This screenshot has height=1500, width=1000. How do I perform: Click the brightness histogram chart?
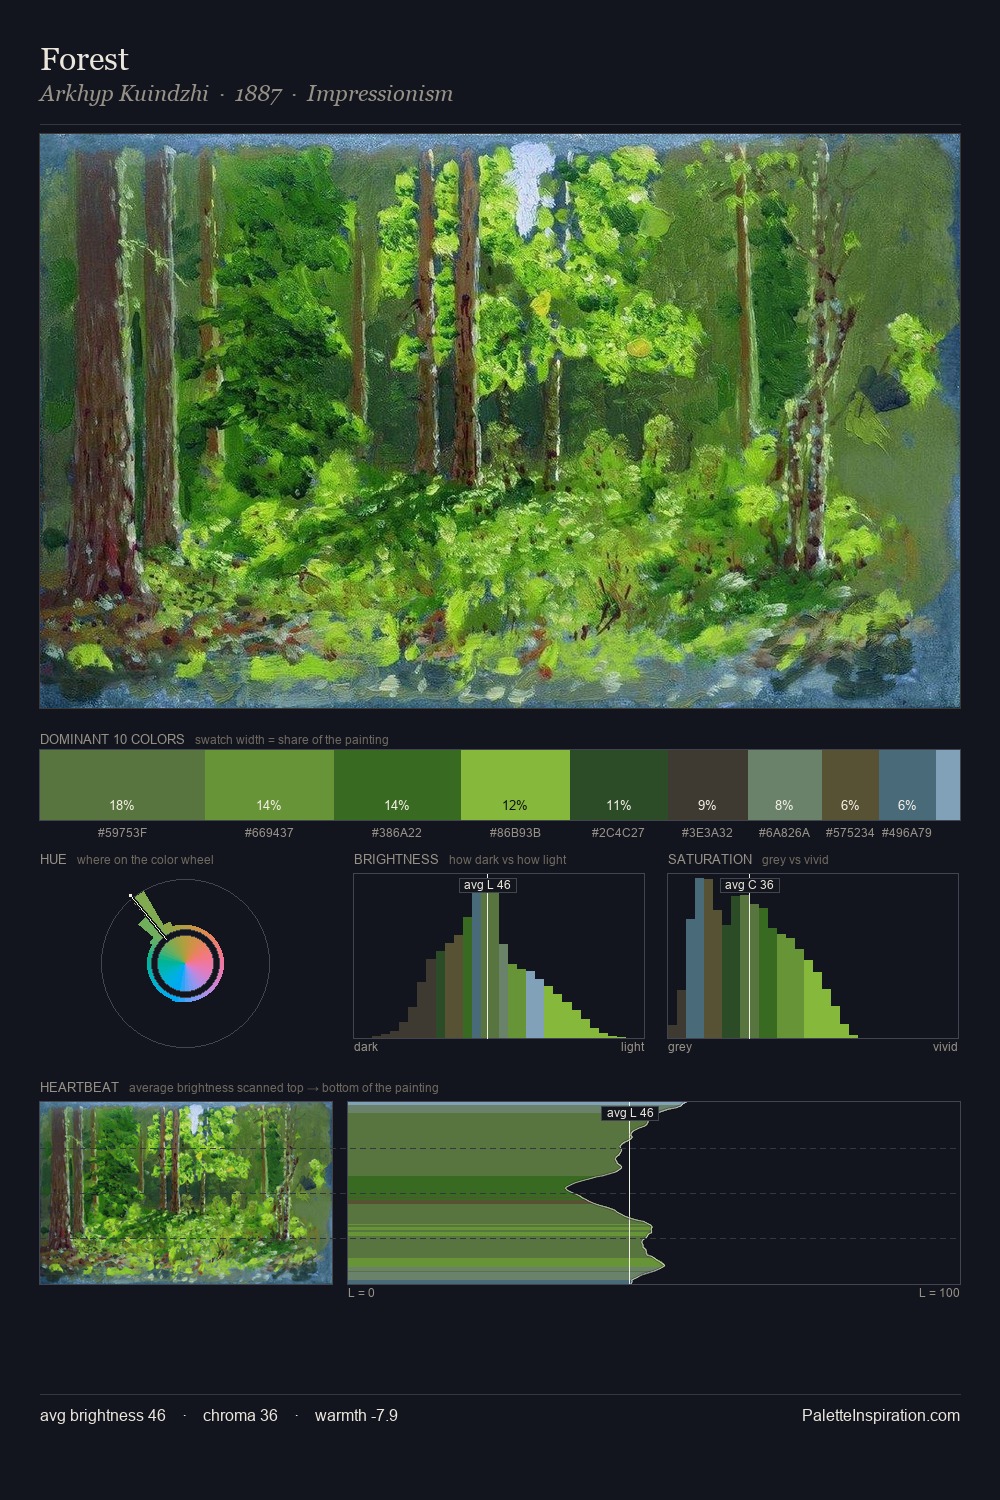pyautogui.click(x=499, y=956)
